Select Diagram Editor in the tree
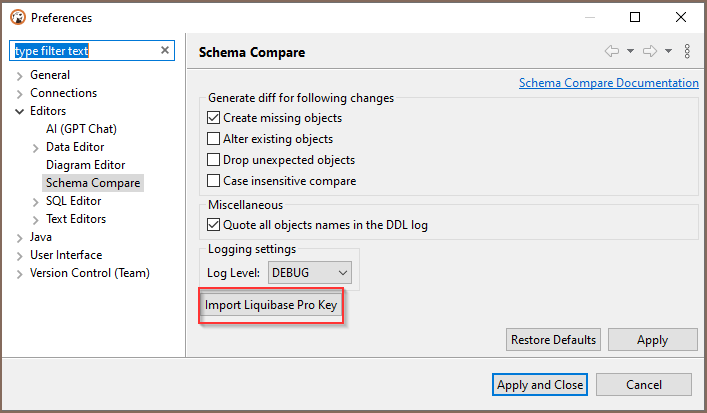 click(85, 165)
